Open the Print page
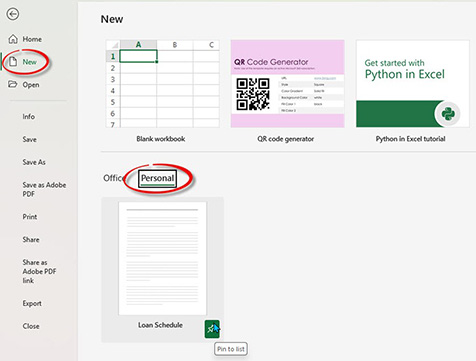Viewport: 476px width, 361px height. coord(30,217)
